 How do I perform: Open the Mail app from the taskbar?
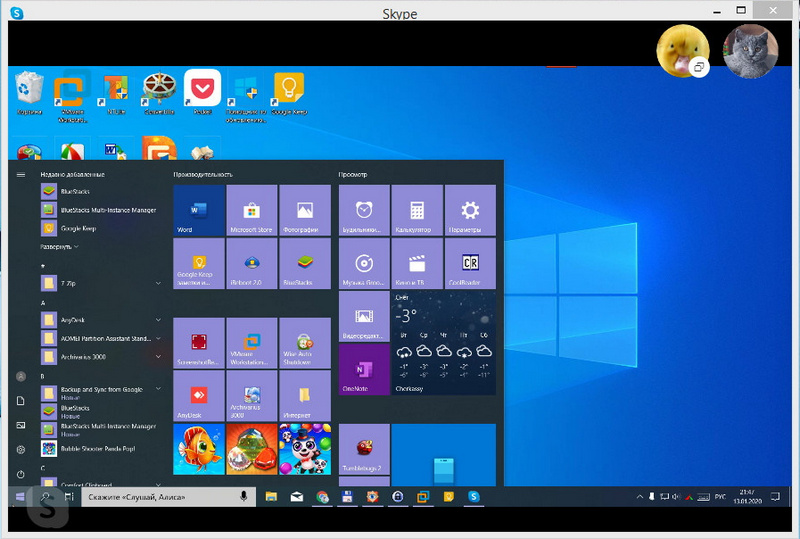[x=297, y=497]
